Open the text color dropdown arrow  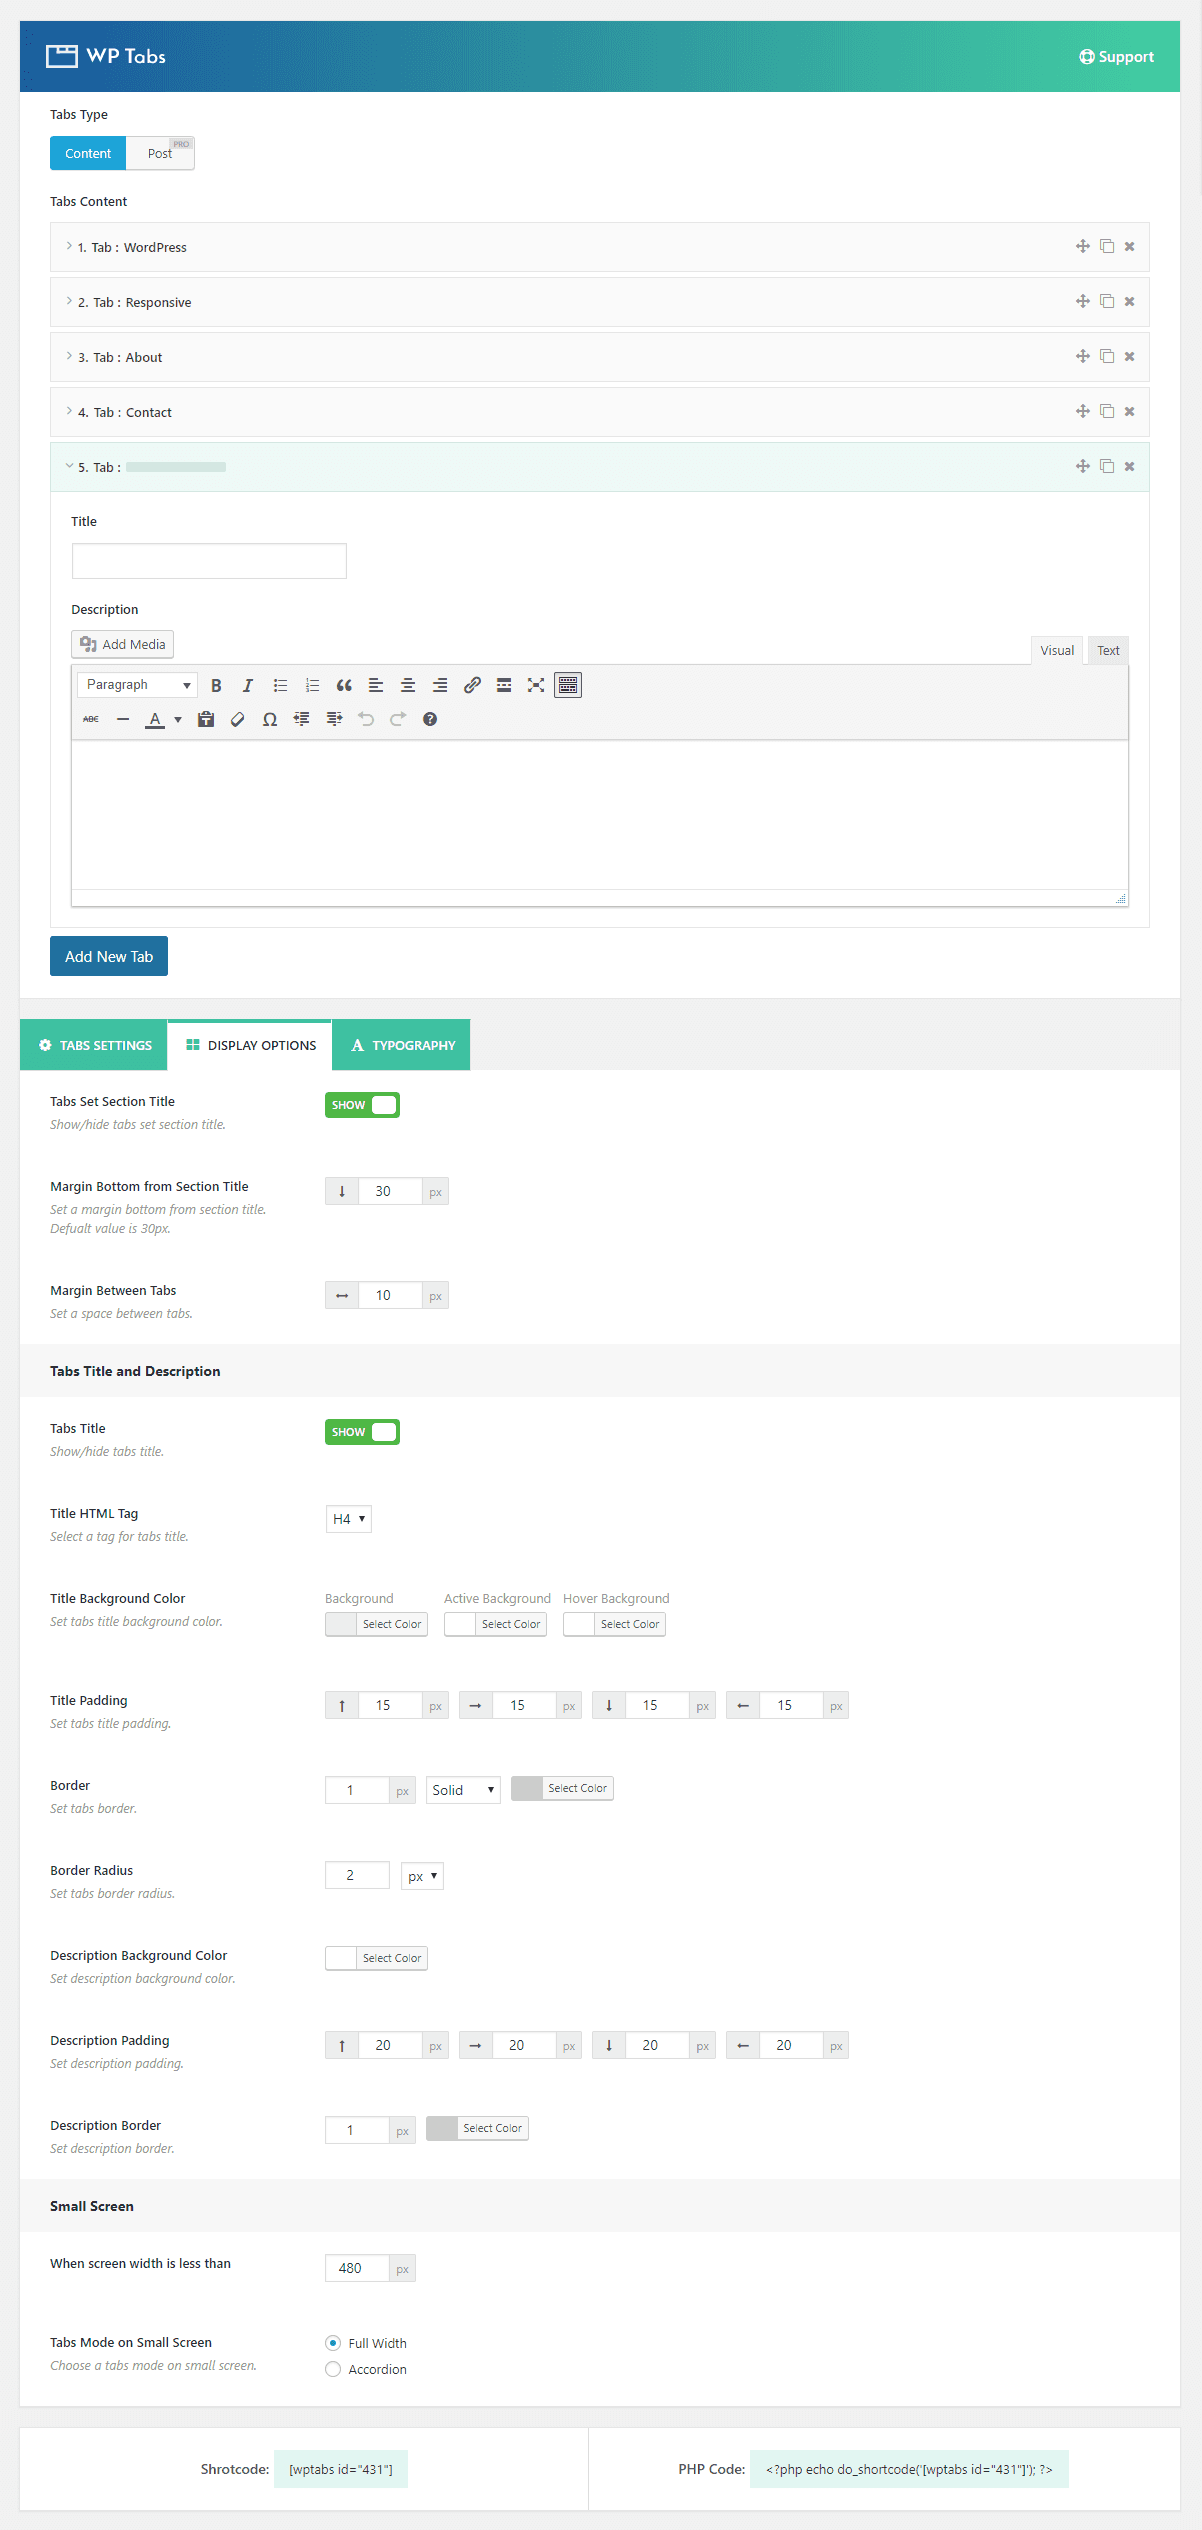178,719
